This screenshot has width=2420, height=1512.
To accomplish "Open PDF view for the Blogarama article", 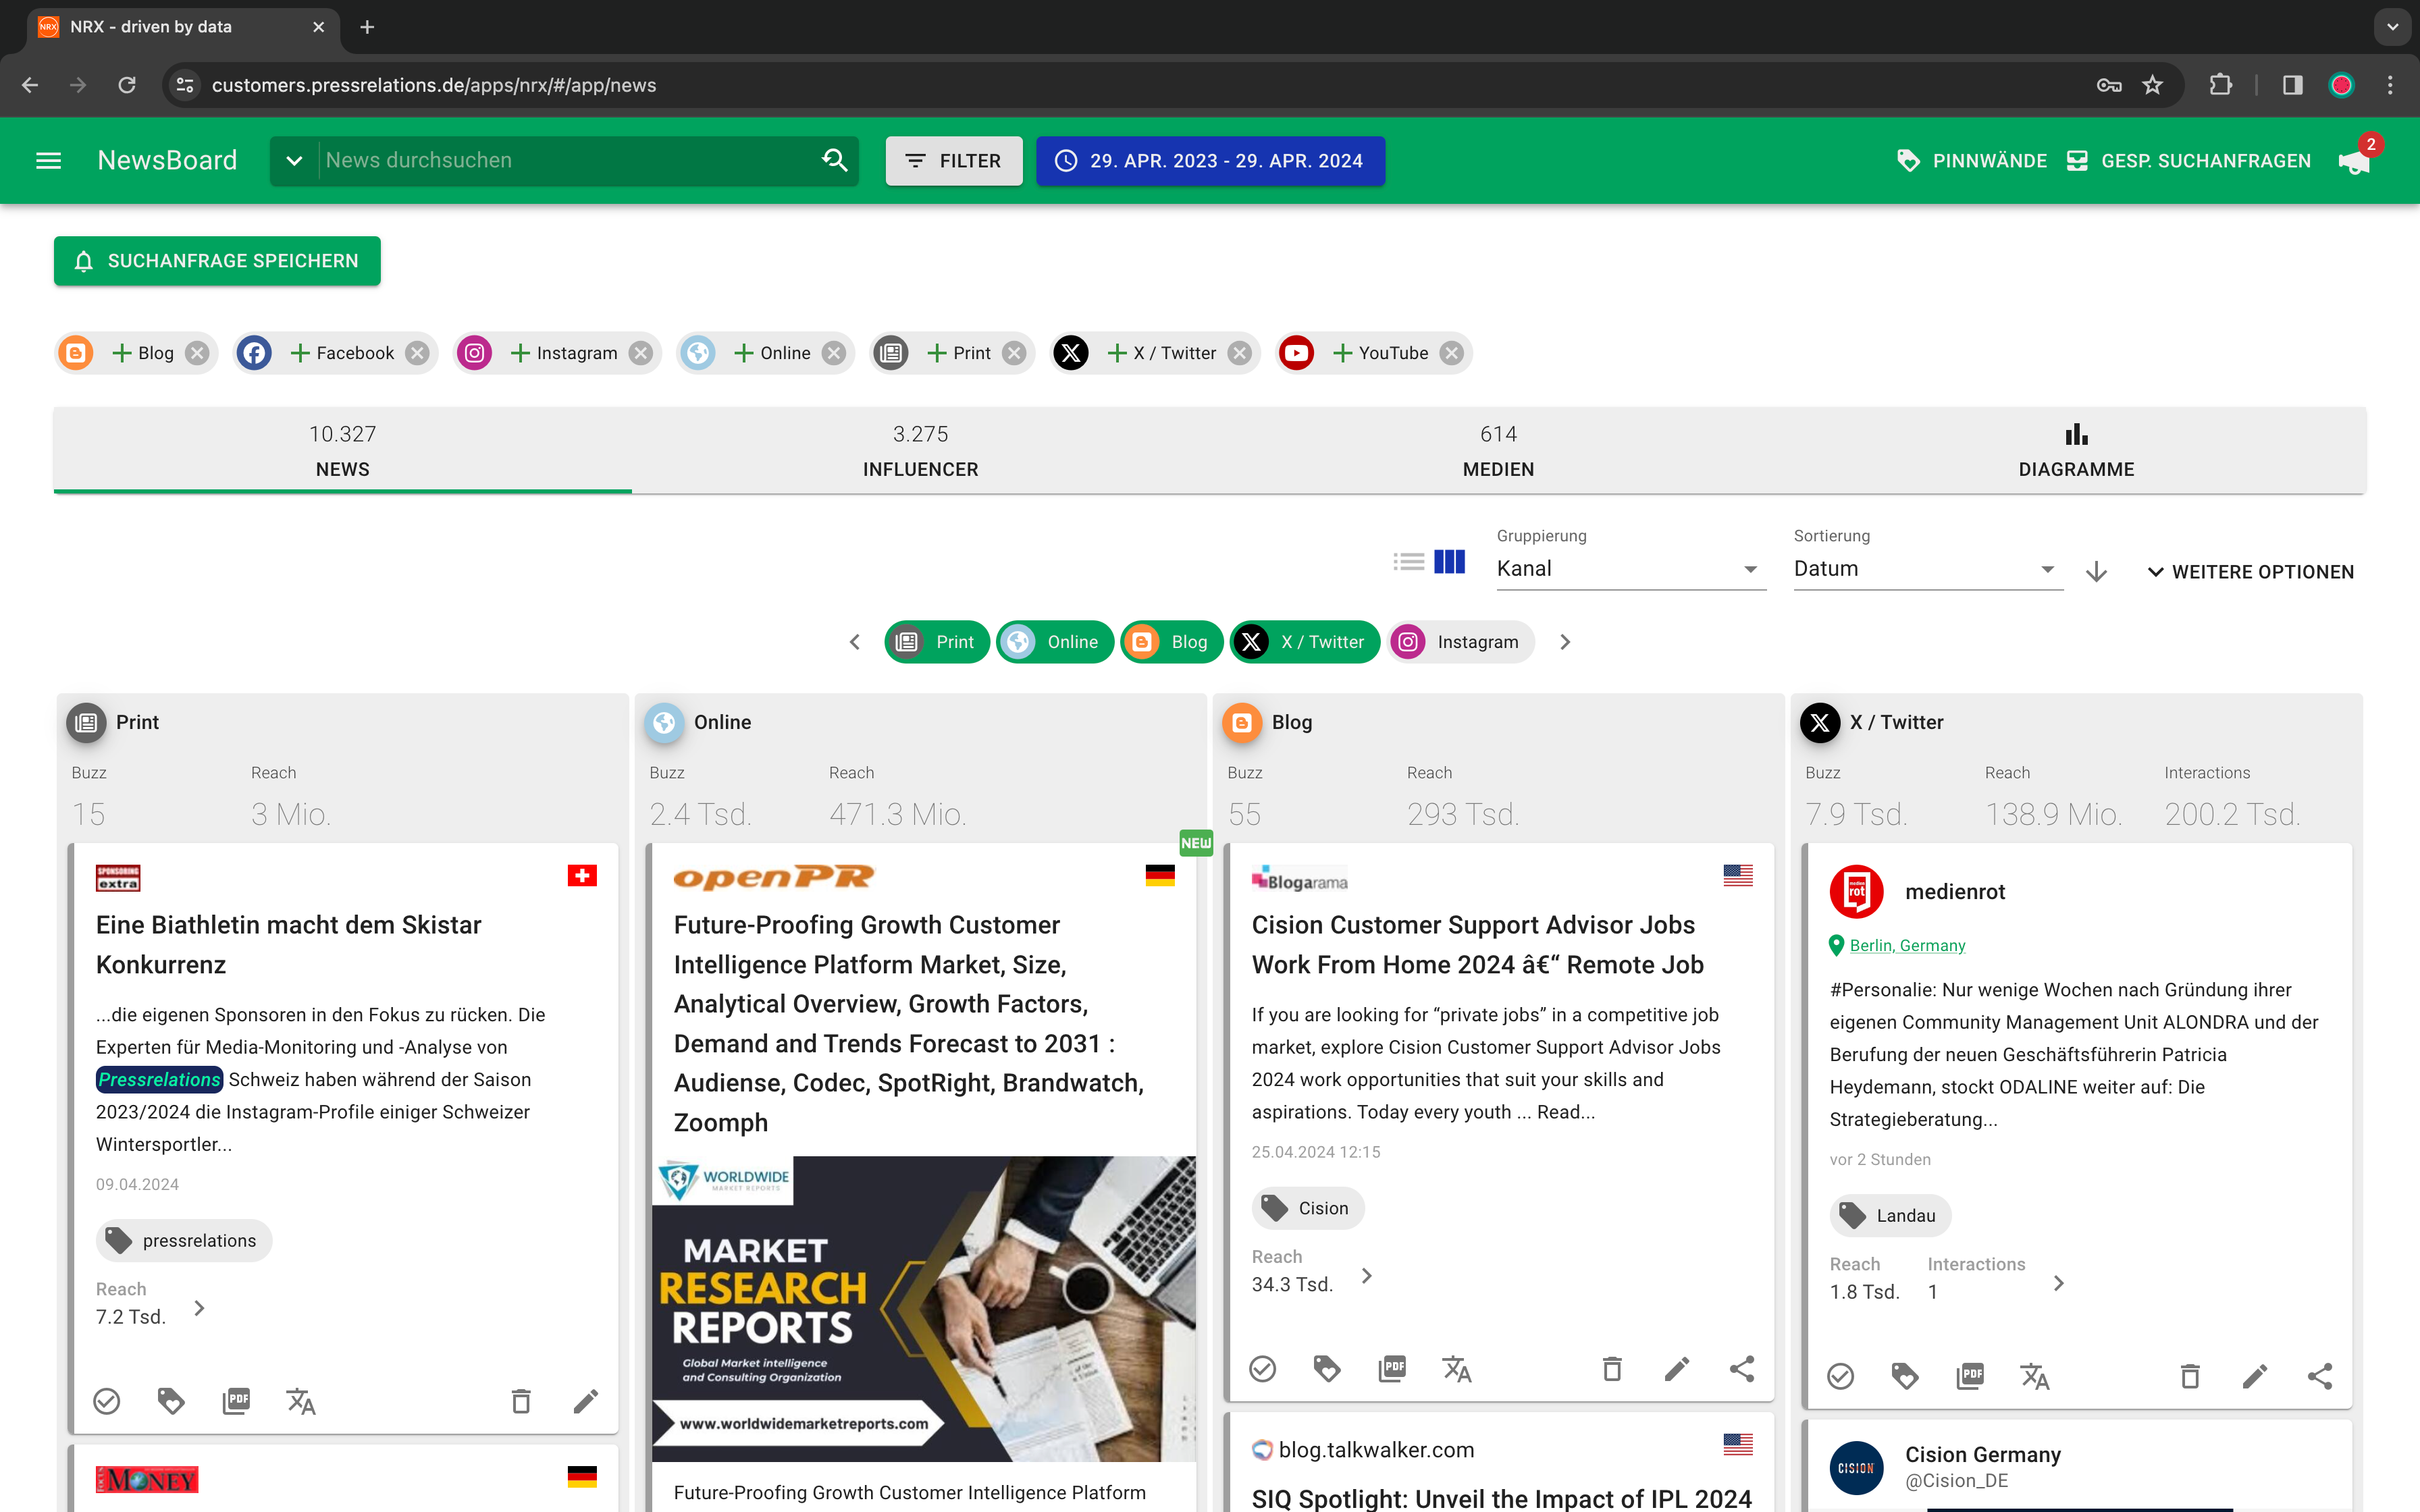I will tap(1392, 1369).
